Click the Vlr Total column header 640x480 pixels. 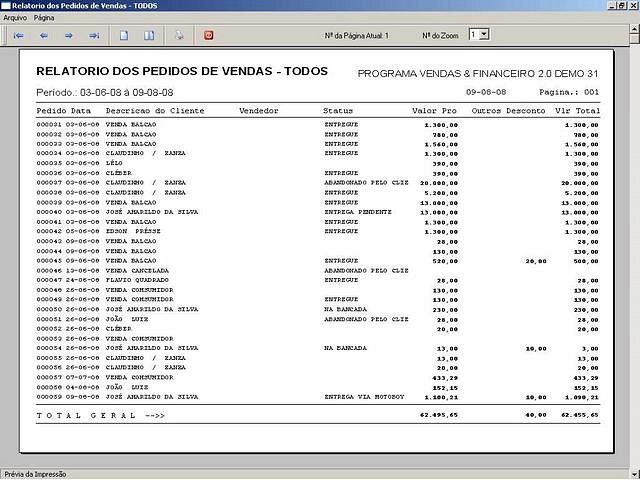[x=577, y=110]
